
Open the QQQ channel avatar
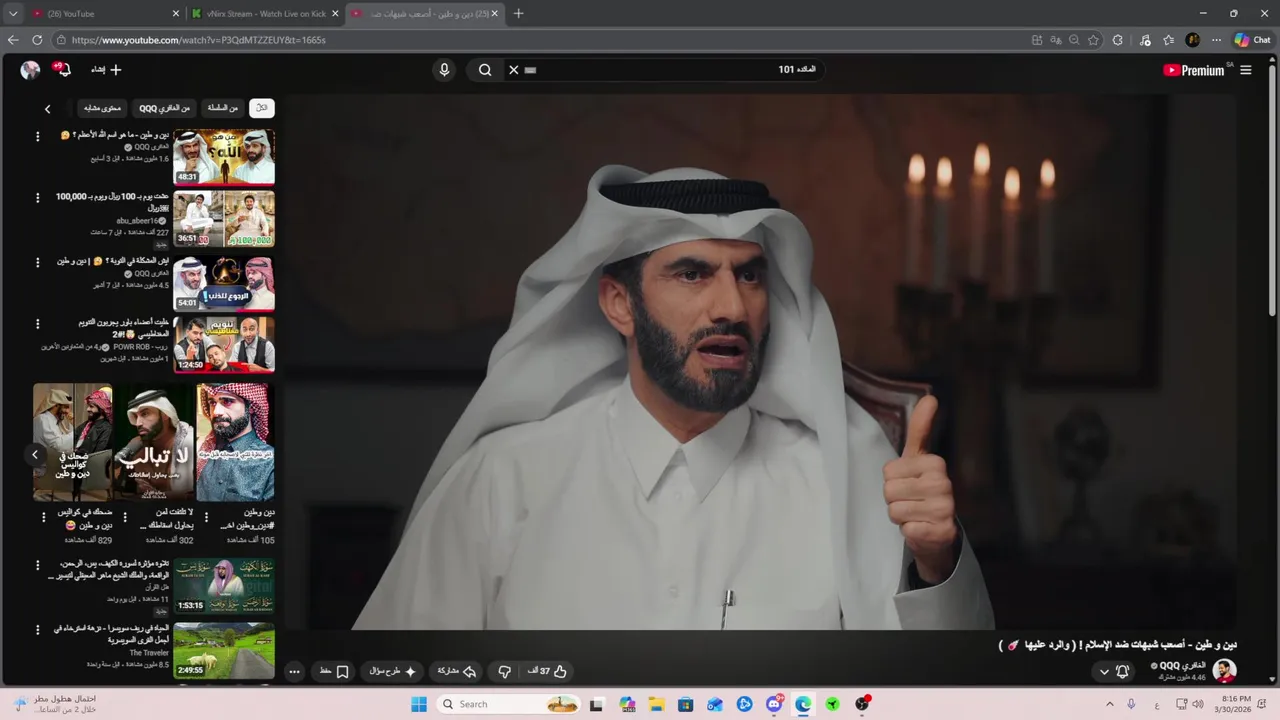1224,671
